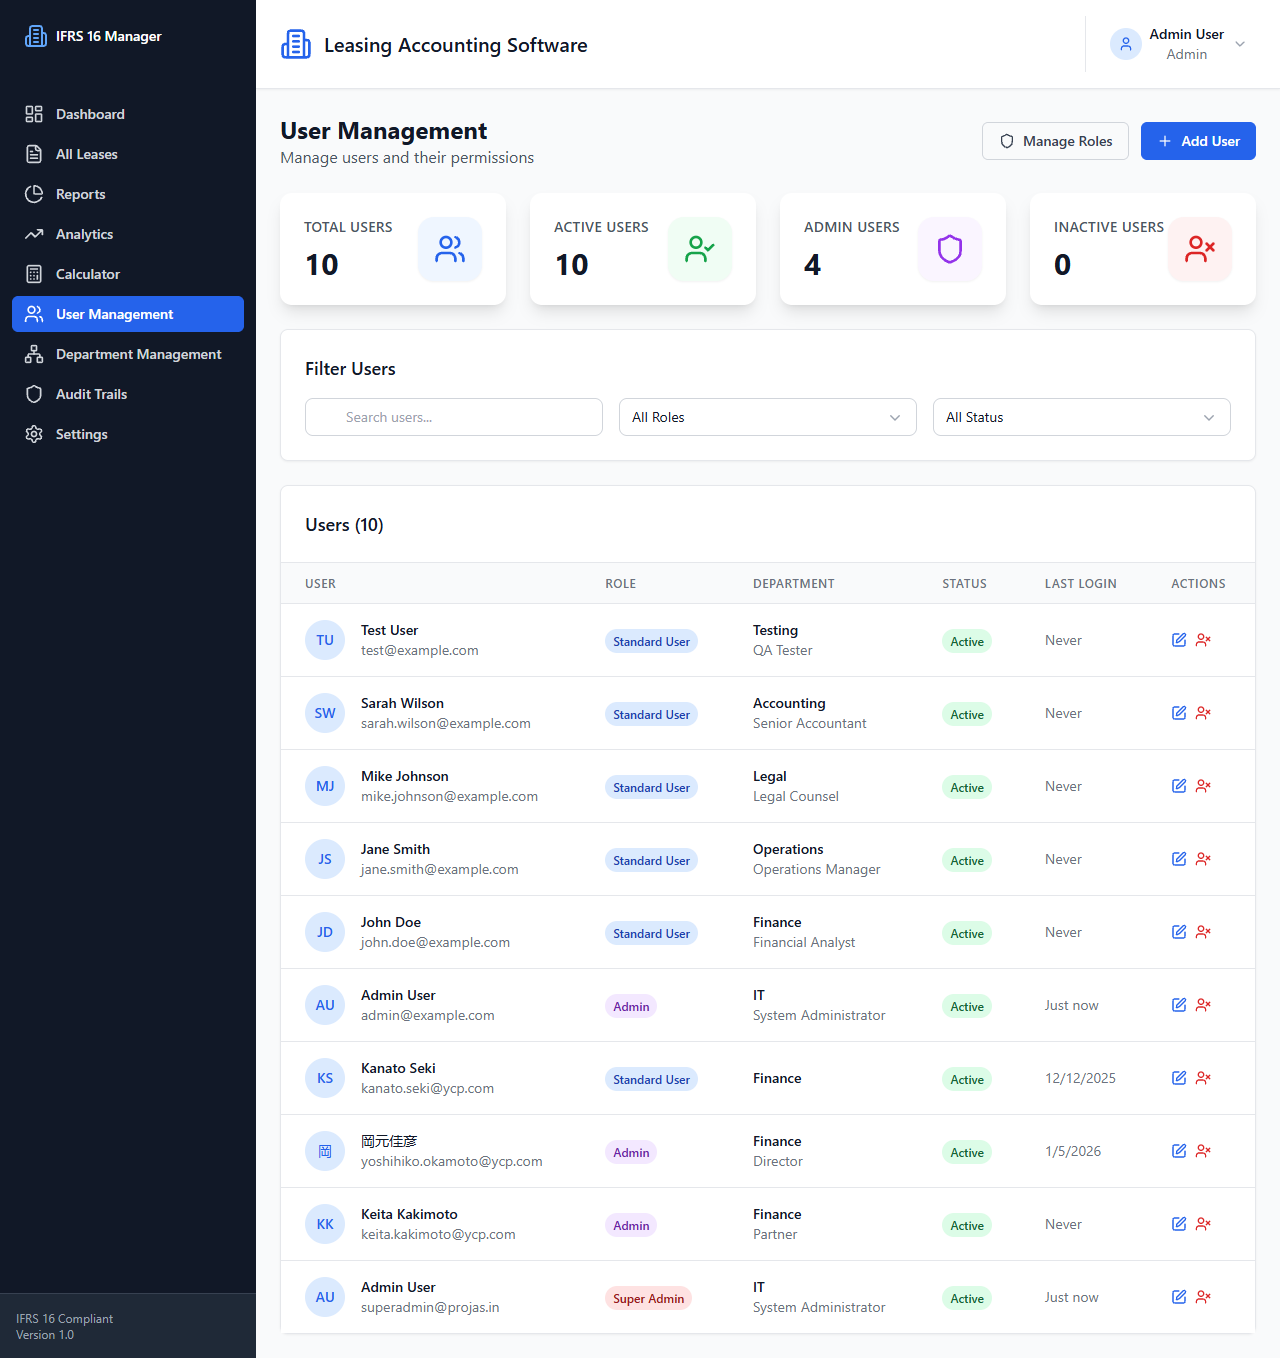This screenshot has height=1358, width=1280.
Task: Click the Inactive Users icon
Action: tap(1200, 249)
